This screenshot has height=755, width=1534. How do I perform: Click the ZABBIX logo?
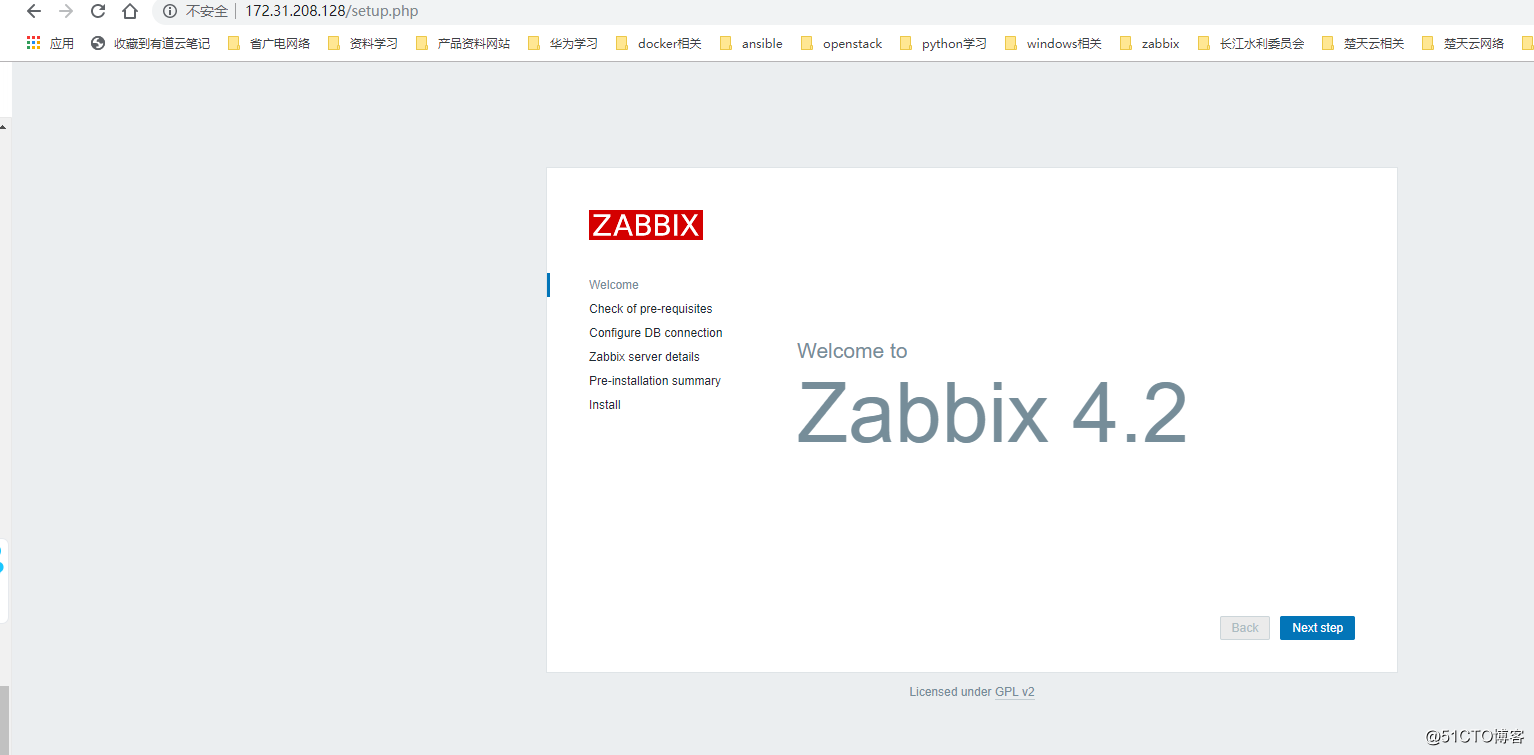pyautogui.click(x=645, y=224)
